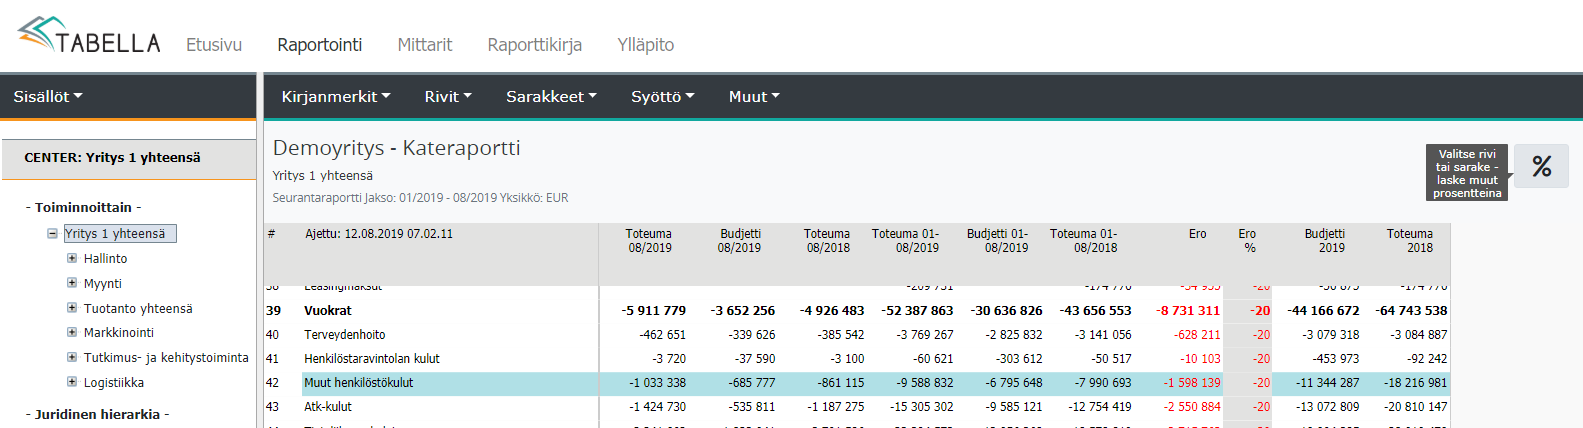Expand Tutkimus- ja kehitystoiminta node

coord(72,357)
